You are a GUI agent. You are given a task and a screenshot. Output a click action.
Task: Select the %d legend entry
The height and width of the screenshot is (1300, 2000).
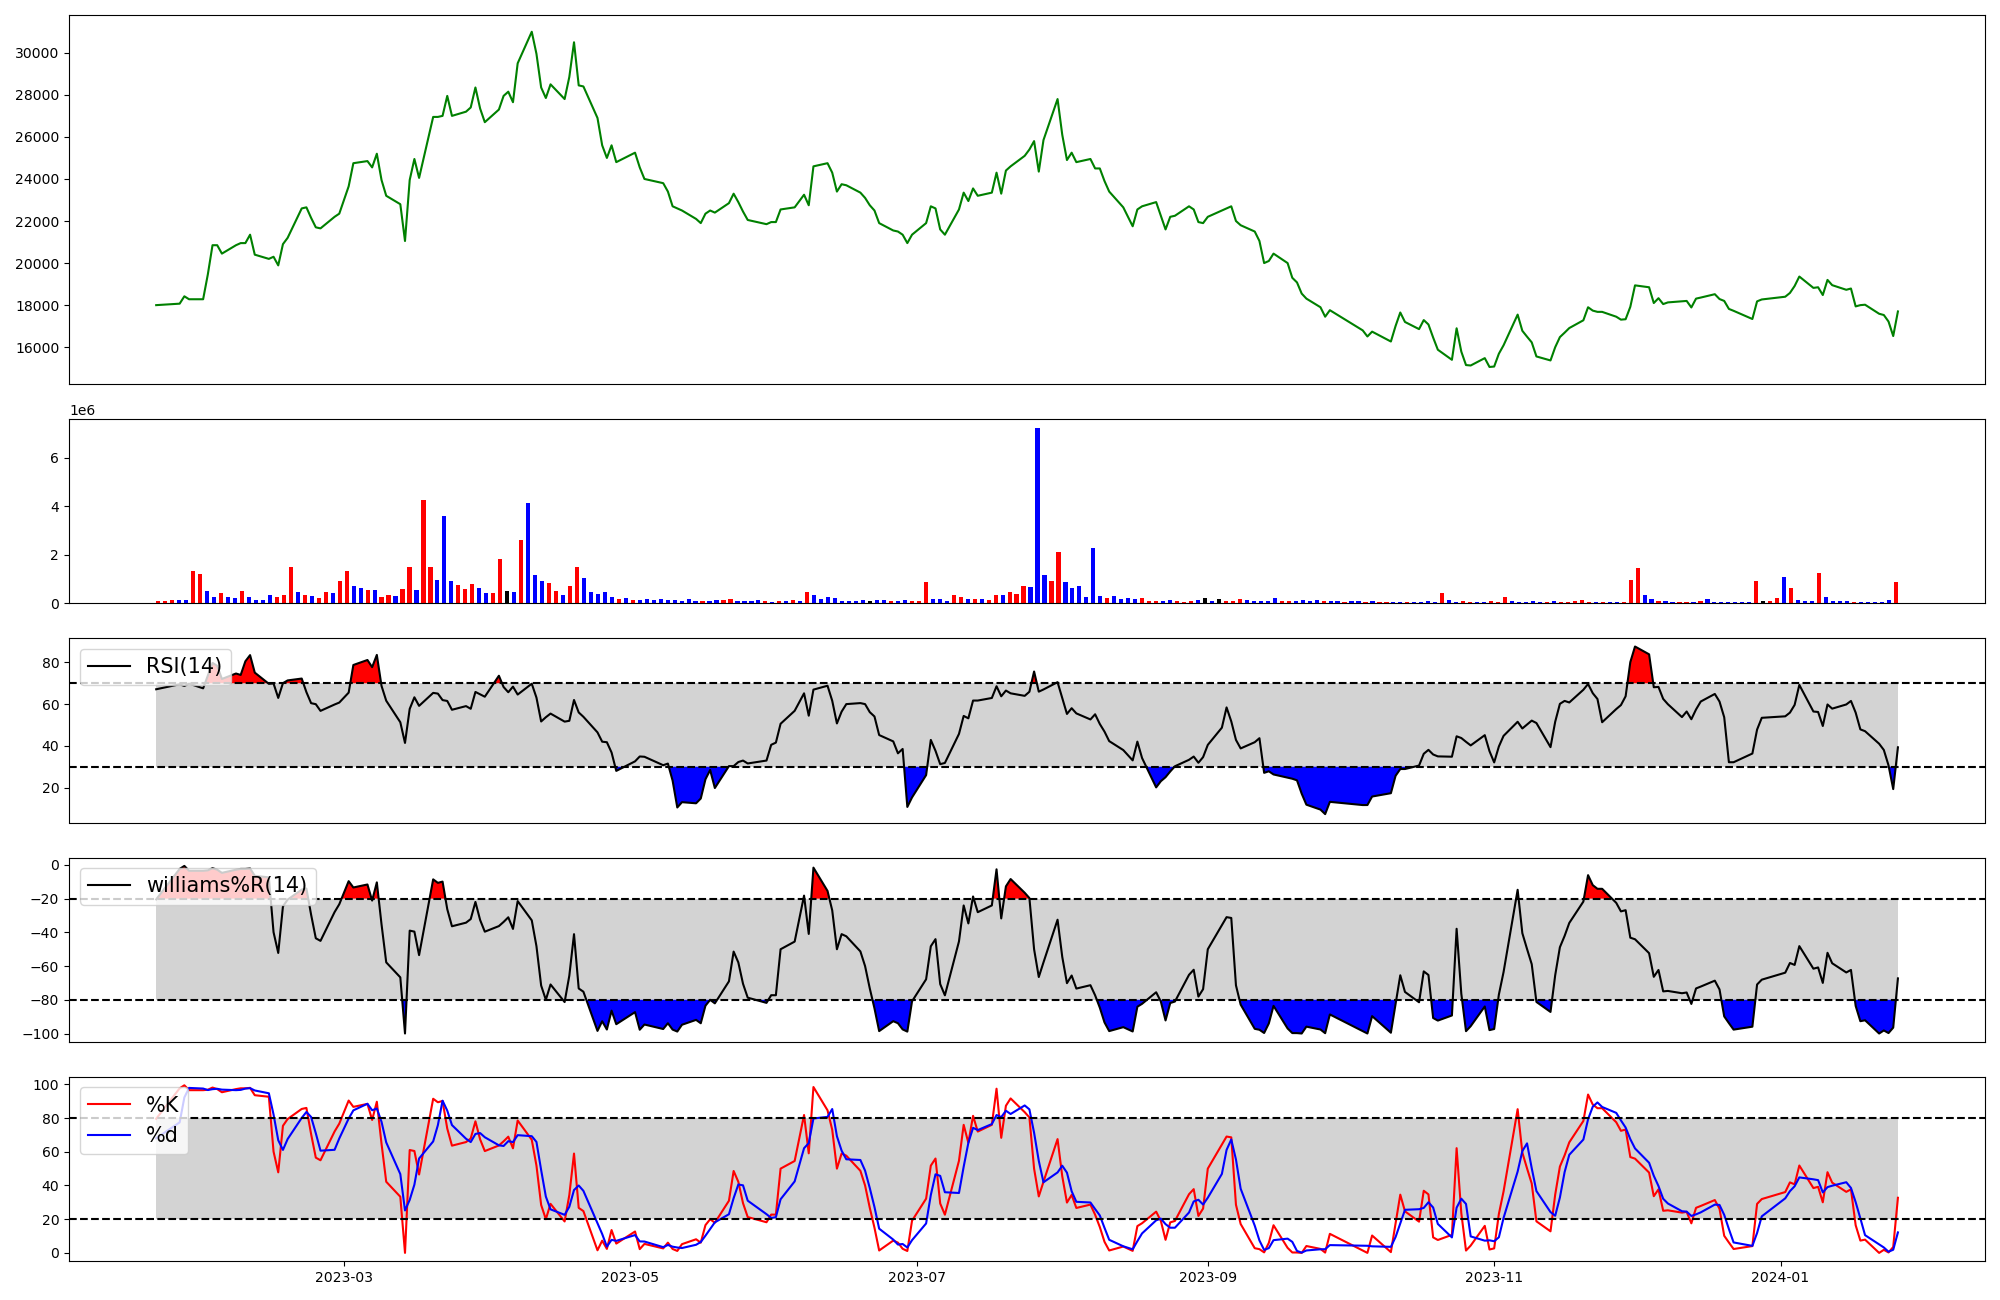pyautogui.click(x=162, y=1135)
